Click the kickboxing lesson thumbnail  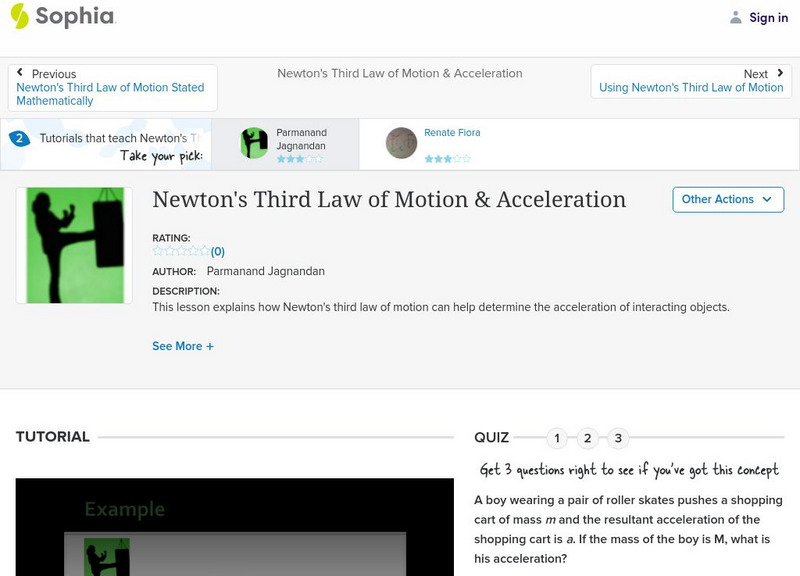(74, 245)
